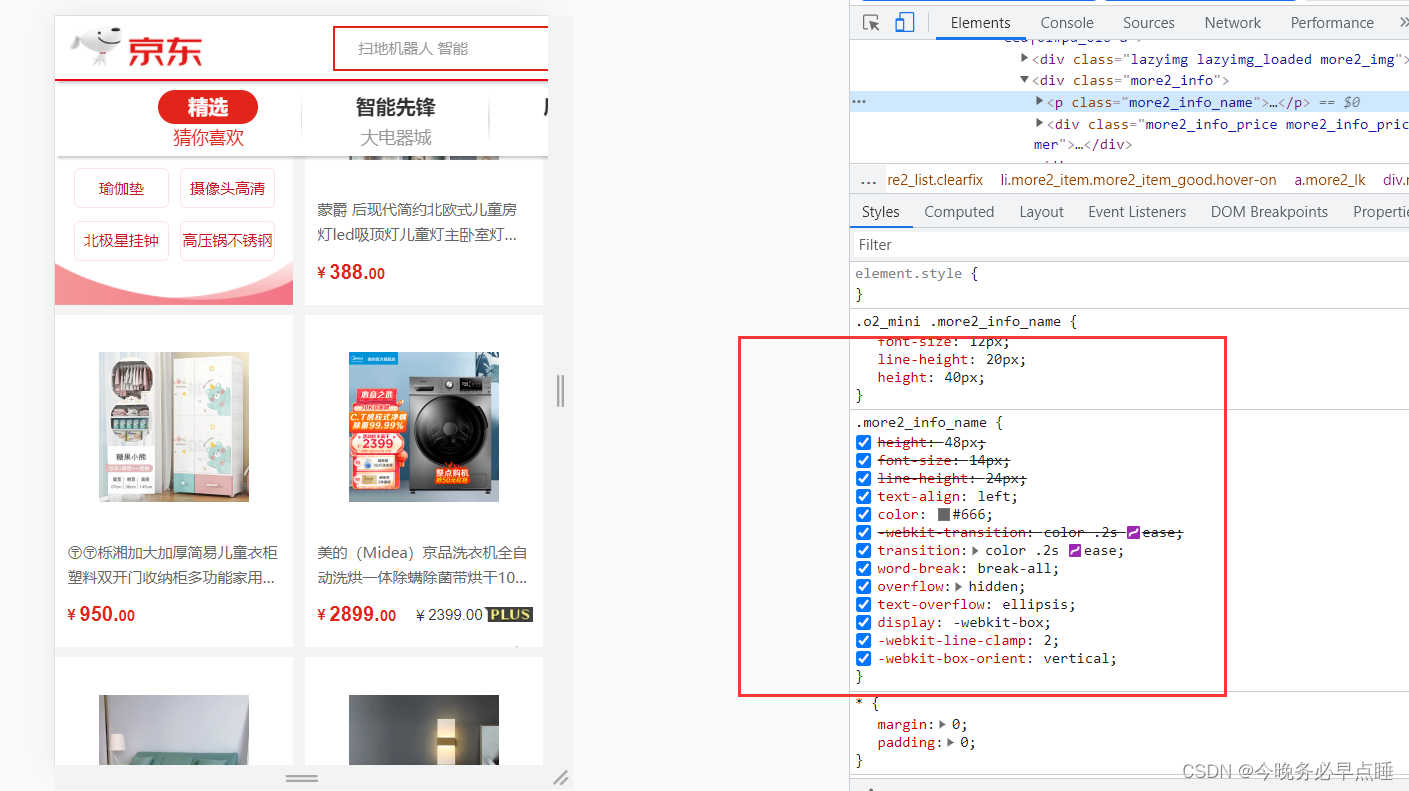Toggle the -webkit-transition checkbox
1409x791 pixels.
(864, 533)
